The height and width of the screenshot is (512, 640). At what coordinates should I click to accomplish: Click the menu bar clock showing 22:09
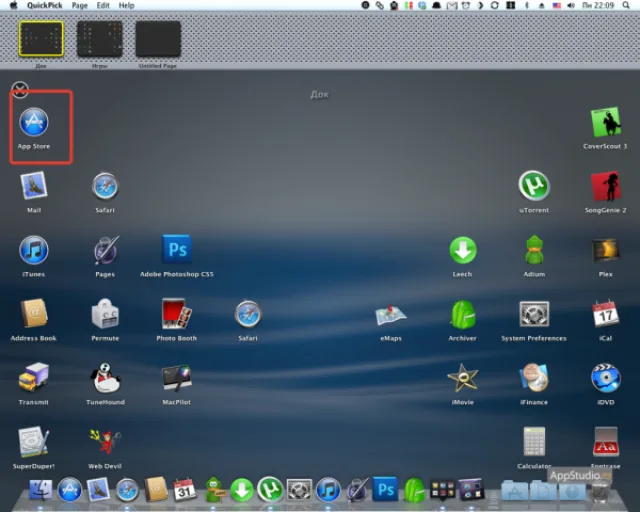598,5
